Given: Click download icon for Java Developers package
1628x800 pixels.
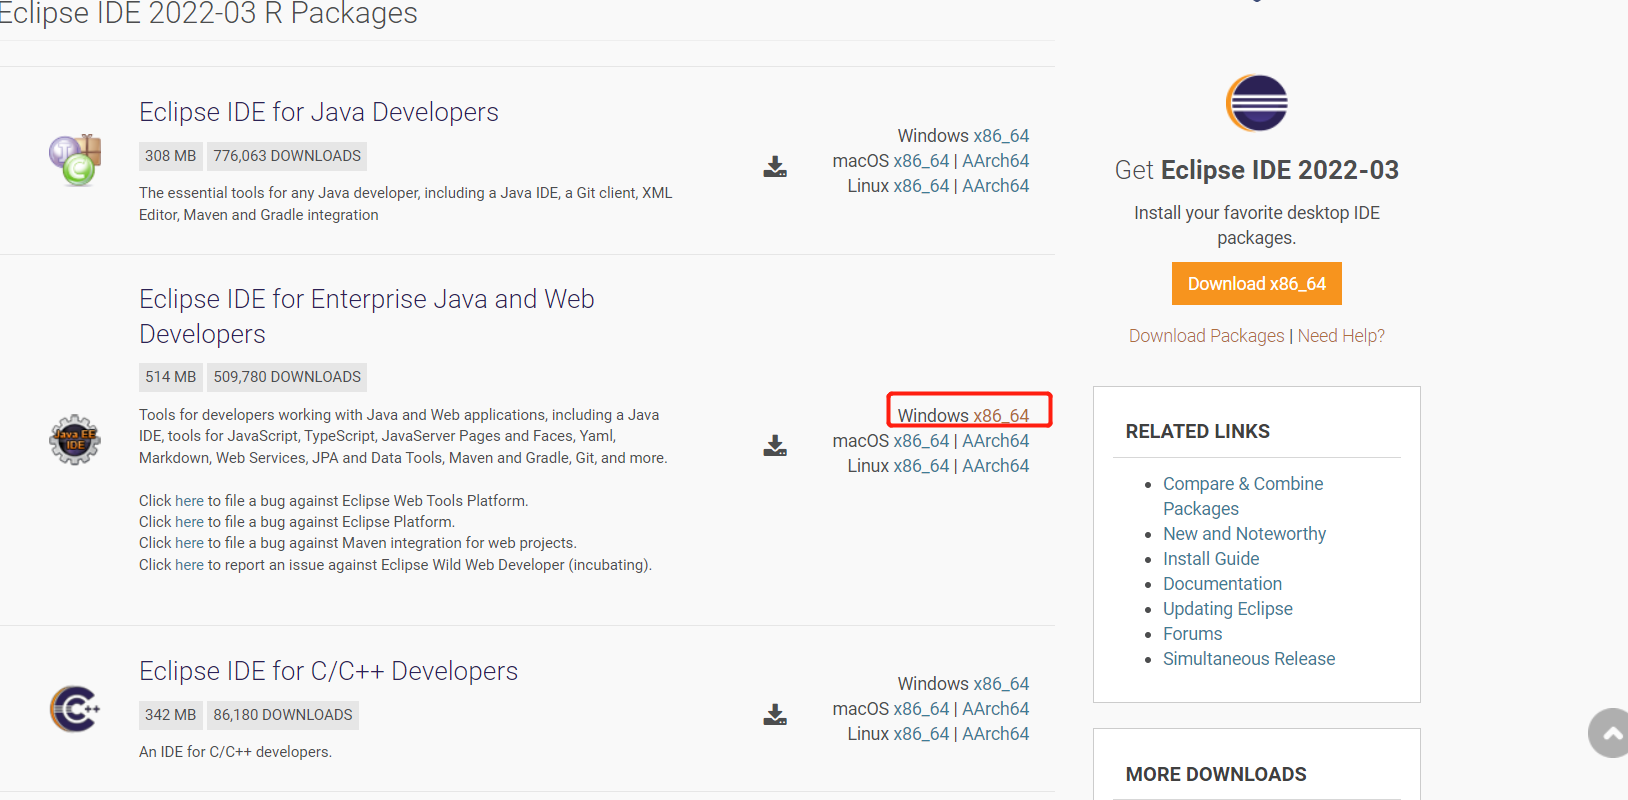Looking at the screenshot, I should click(x=775, y=167).
